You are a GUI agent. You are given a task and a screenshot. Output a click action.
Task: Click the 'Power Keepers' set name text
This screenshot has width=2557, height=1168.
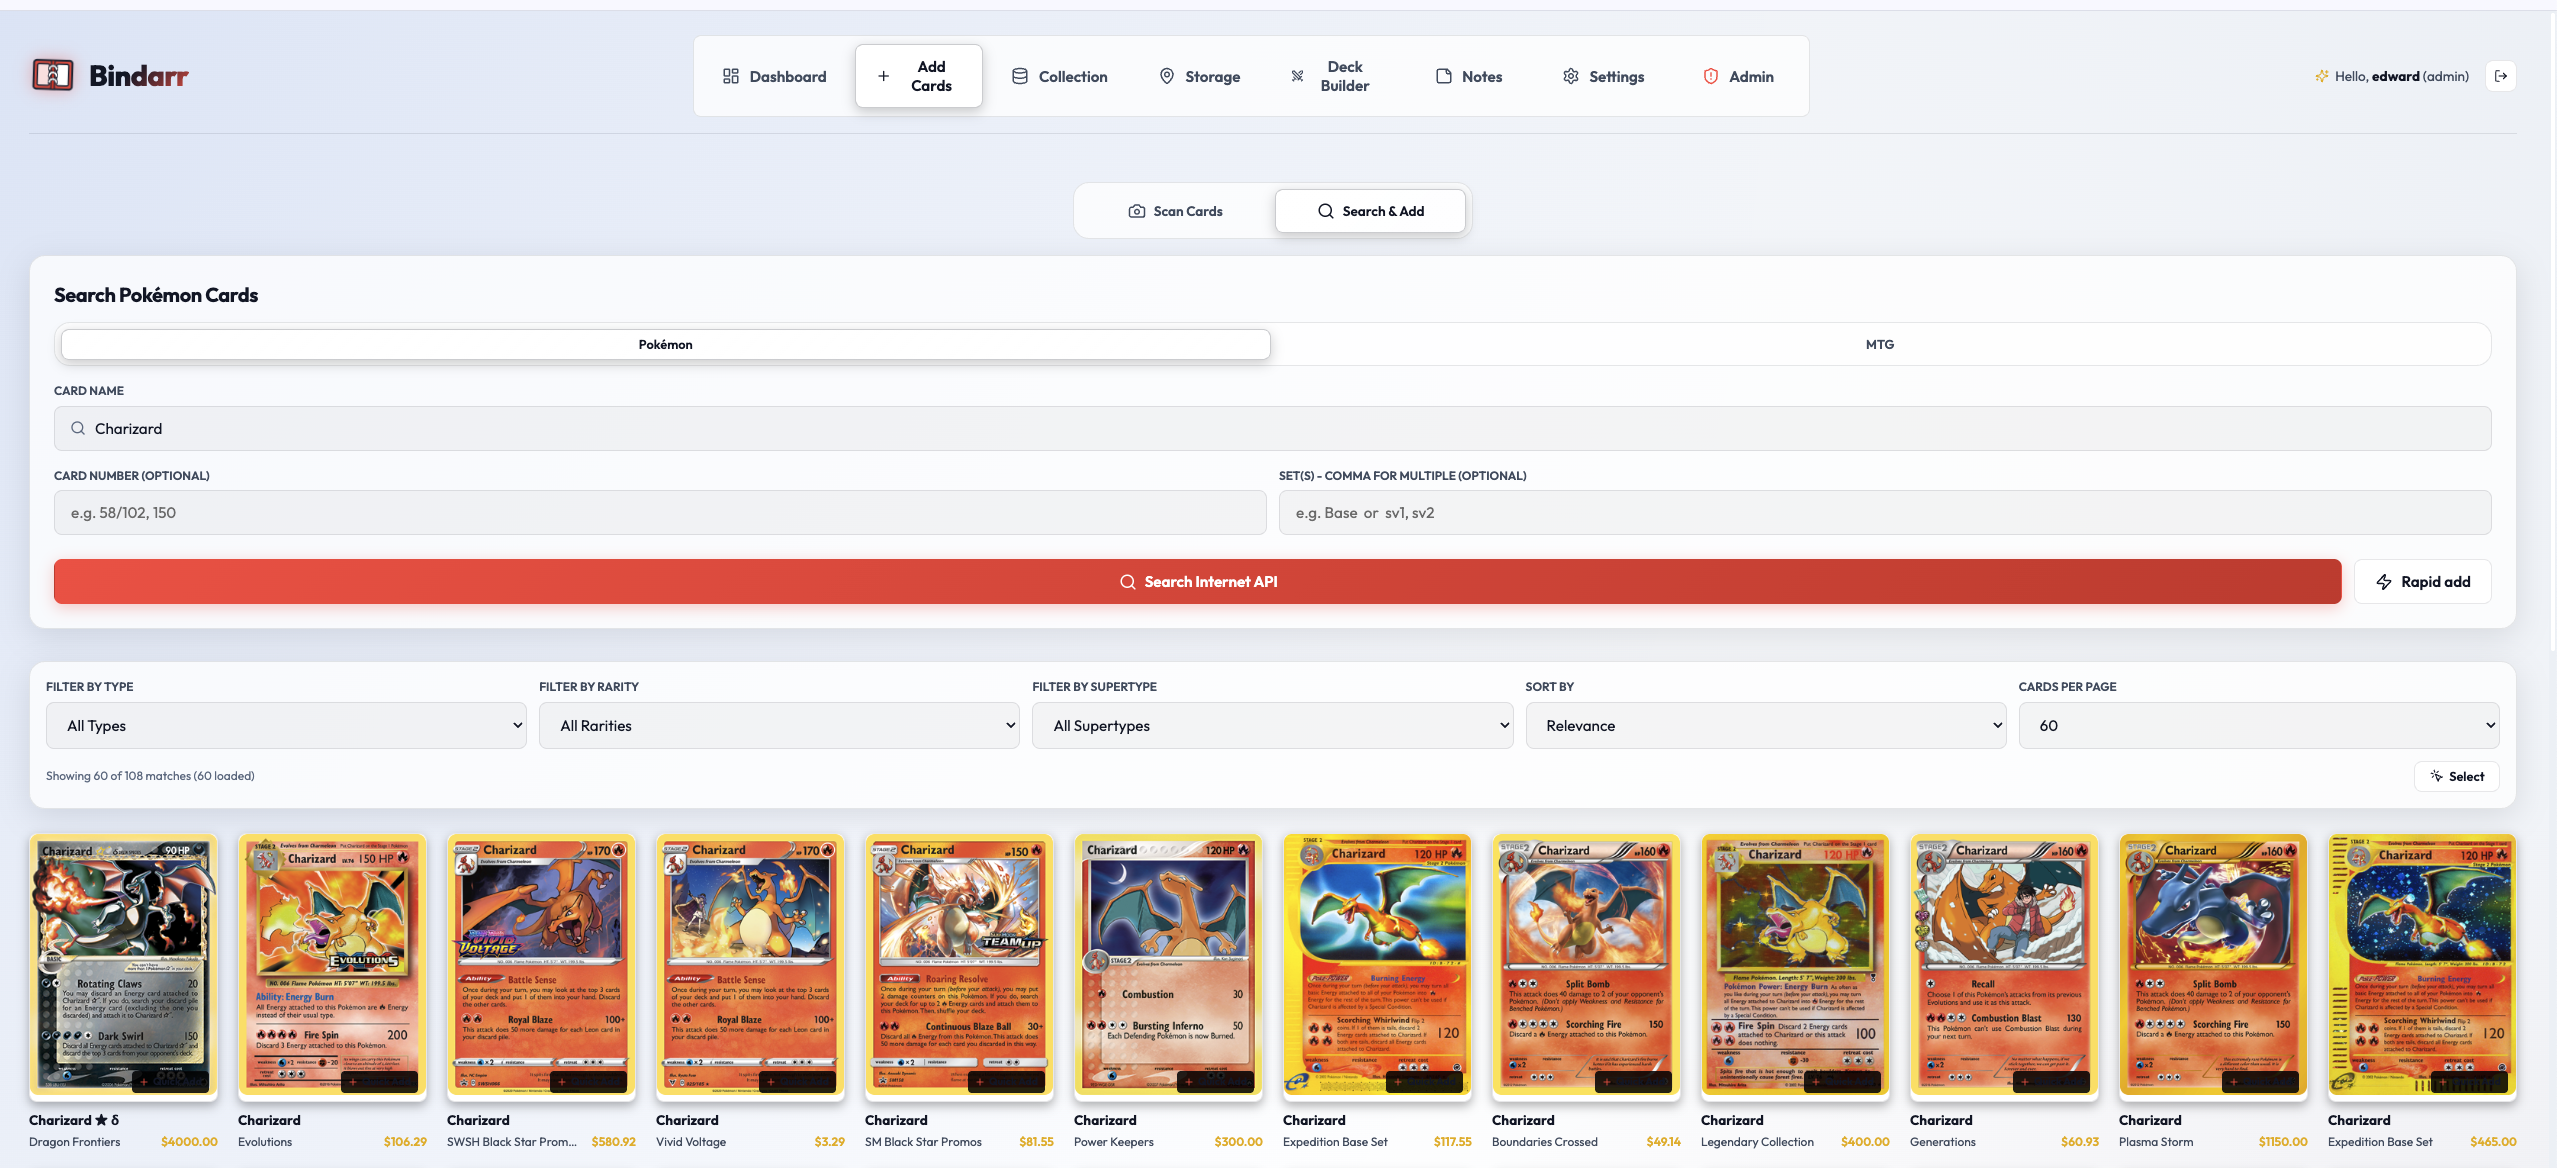point(1114,1142)
